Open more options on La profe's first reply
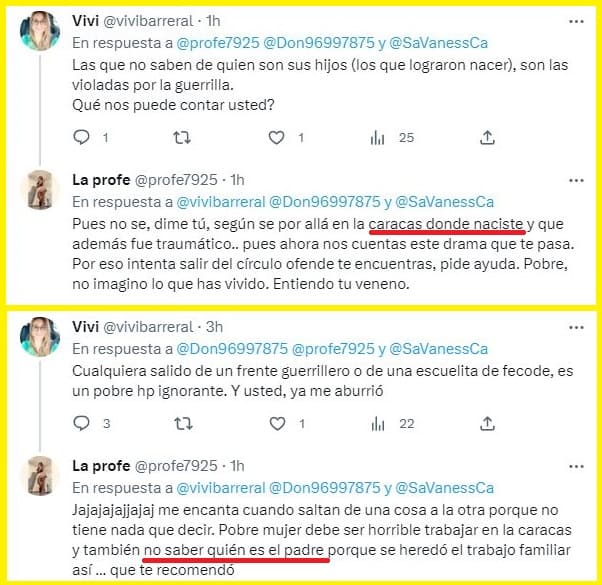 (x=576, y=180)
